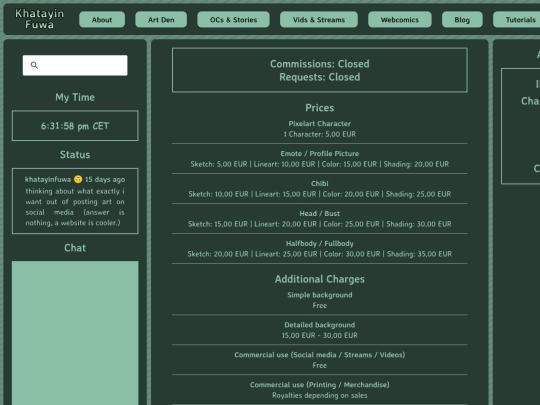Focus the search input field

pos(75,65)
